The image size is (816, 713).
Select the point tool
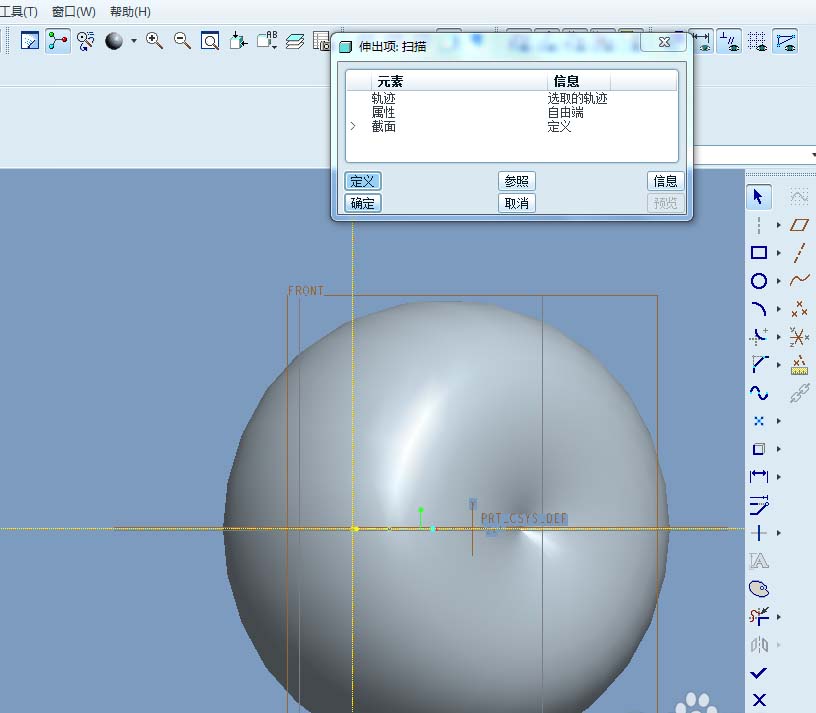[x=759, y=421]
